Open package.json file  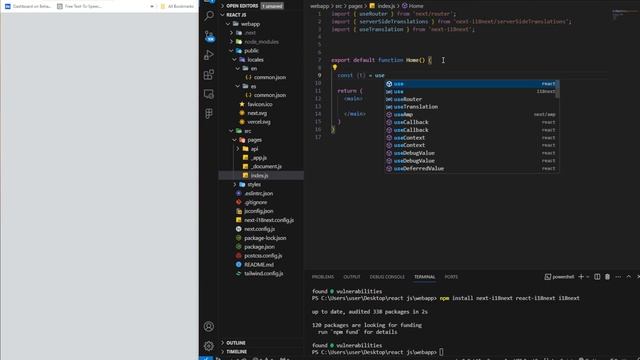[x=259, y=247]
